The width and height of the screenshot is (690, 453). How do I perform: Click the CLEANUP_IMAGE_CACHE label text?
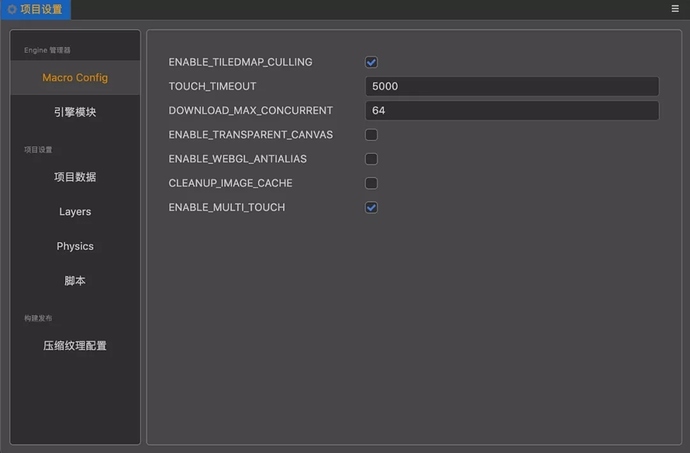coord(230,183)
